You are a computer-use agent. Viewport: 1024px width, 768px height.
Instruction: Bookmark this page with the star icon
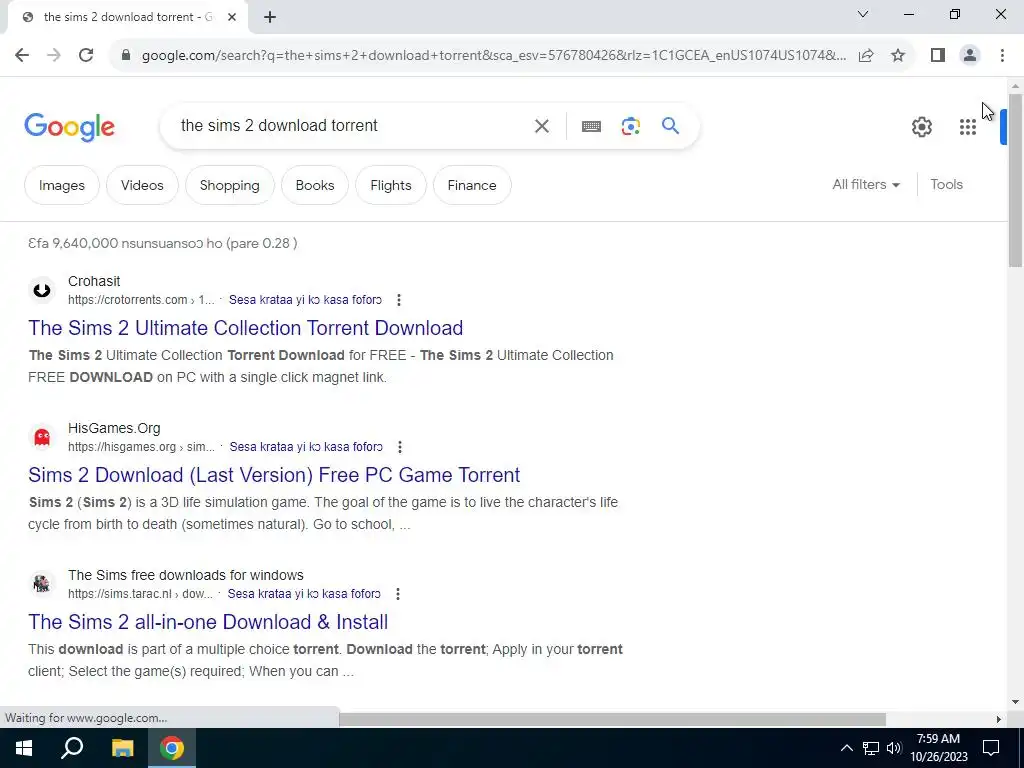point(898,56)
